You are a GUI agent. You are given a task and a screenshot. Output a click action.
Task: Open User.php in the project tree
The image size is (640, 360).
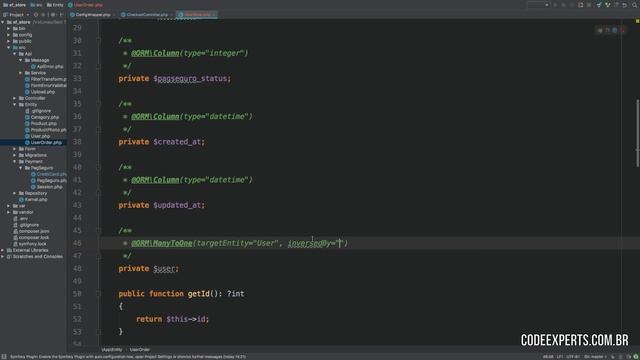pos(38,136)
